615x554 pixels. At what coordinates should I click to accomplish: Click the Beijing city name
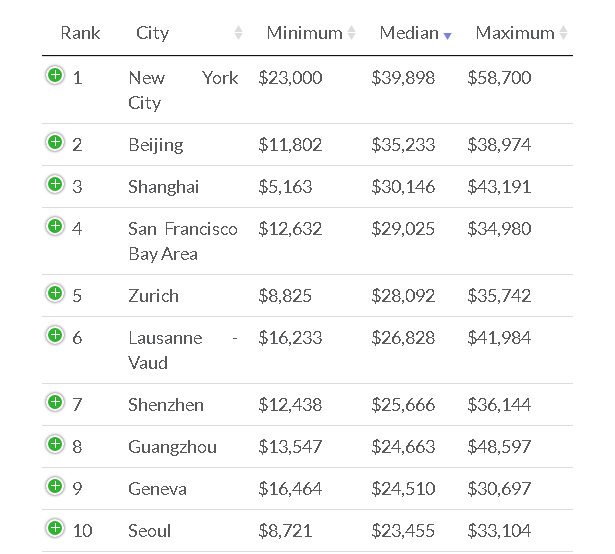coord(156,145)
